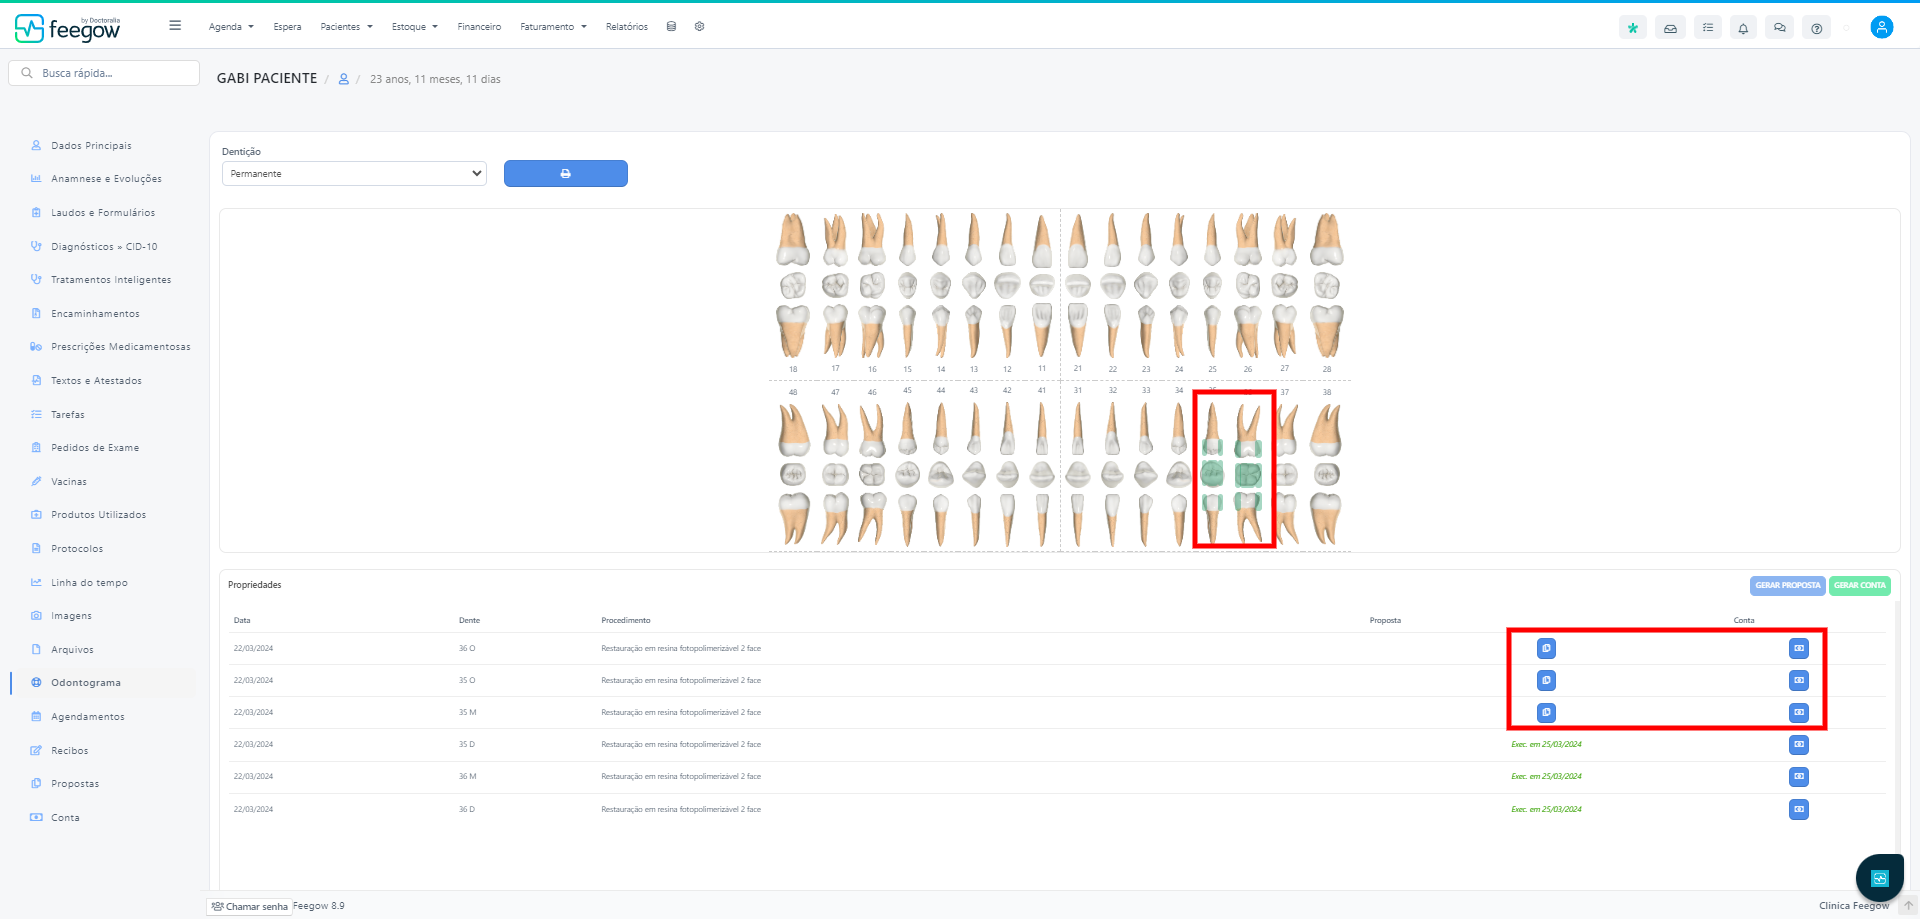Expand the Estoque menu
Viewport: 1920px width, 919px height.
coord(414,27)
